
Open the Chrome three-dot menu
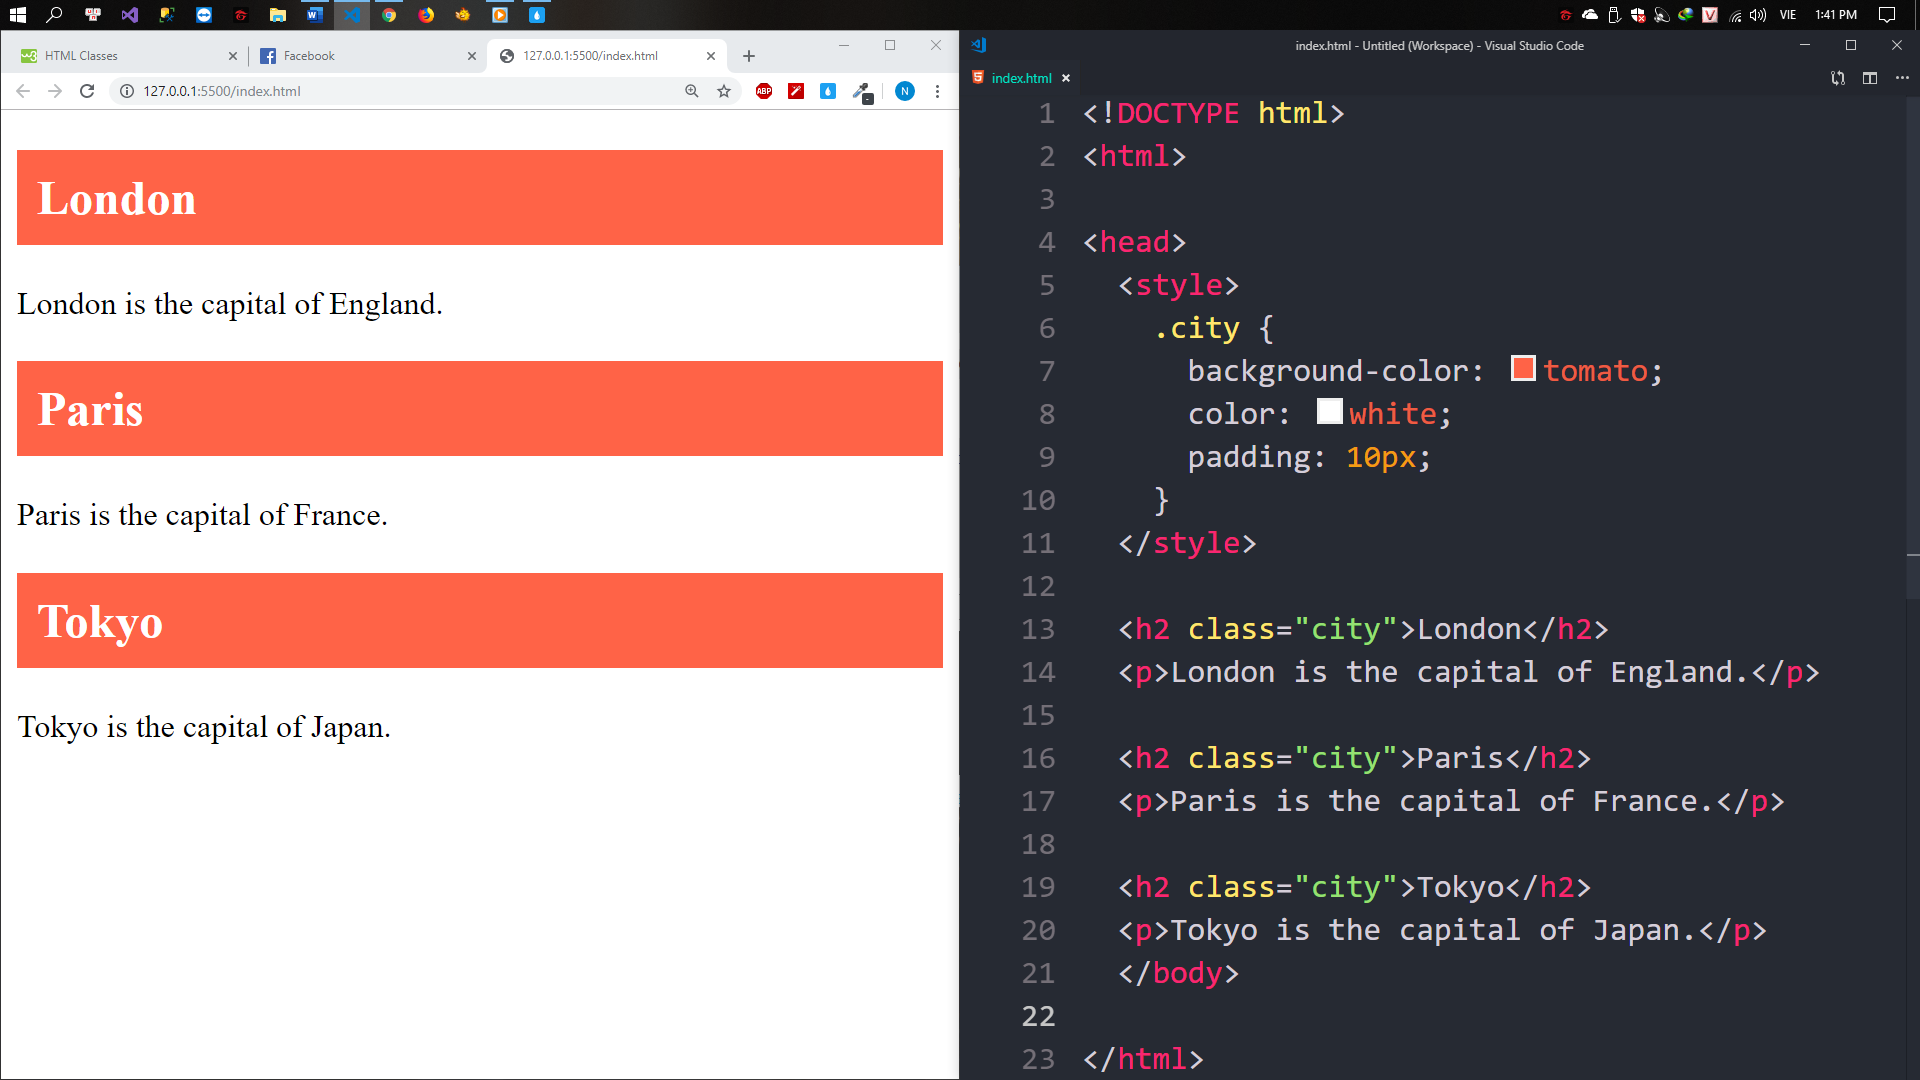coord(937,91)
